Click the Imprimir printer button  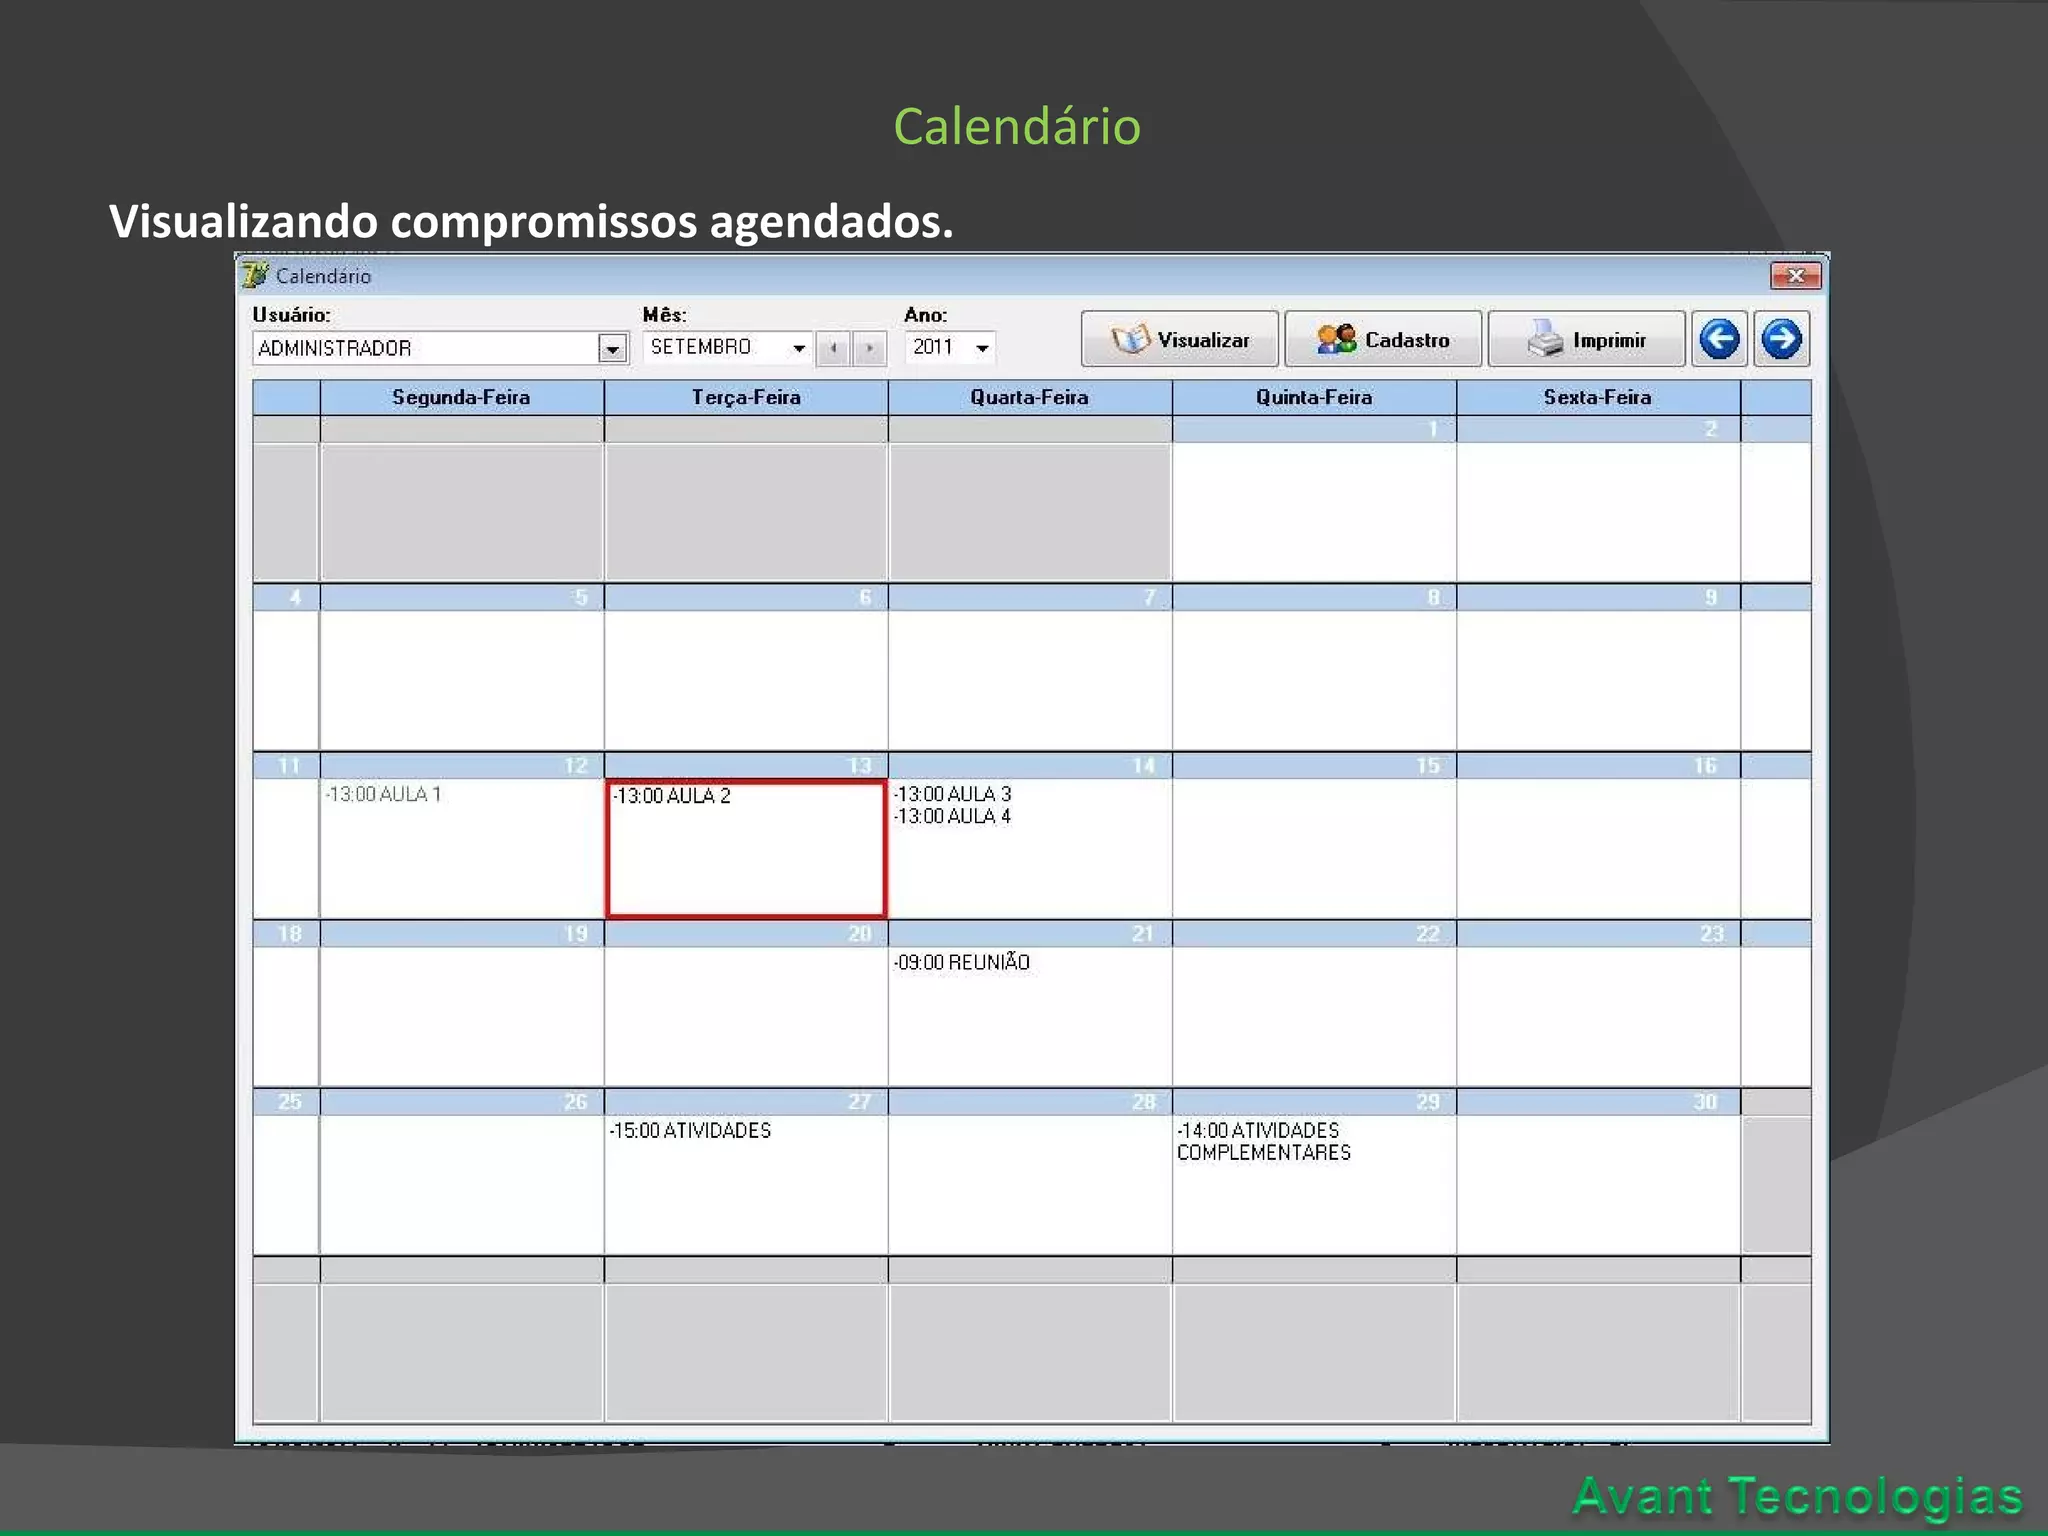click(x=1586, y=340)
